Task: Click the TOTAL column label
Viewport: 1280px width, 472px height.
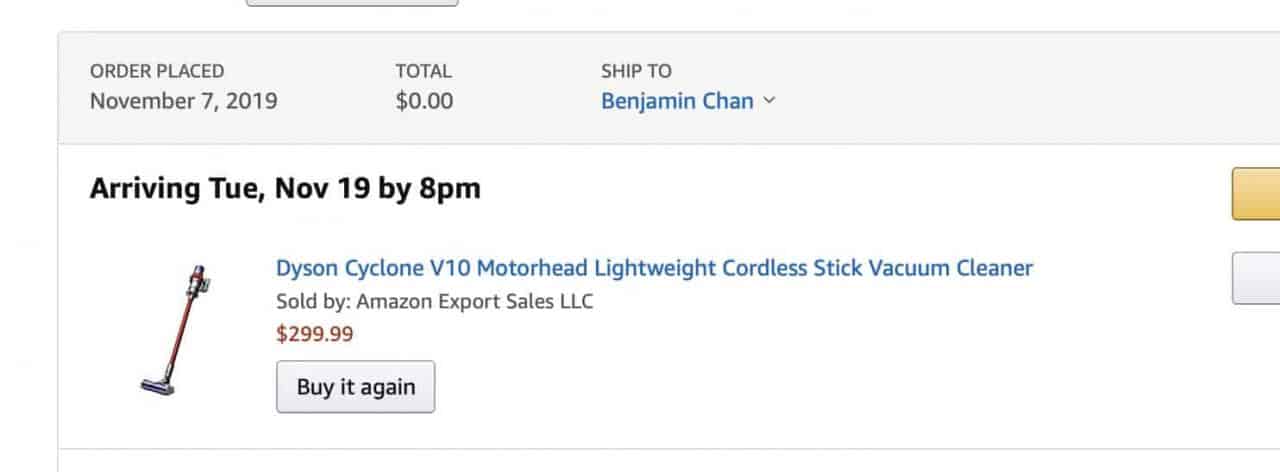Action: 424,71
